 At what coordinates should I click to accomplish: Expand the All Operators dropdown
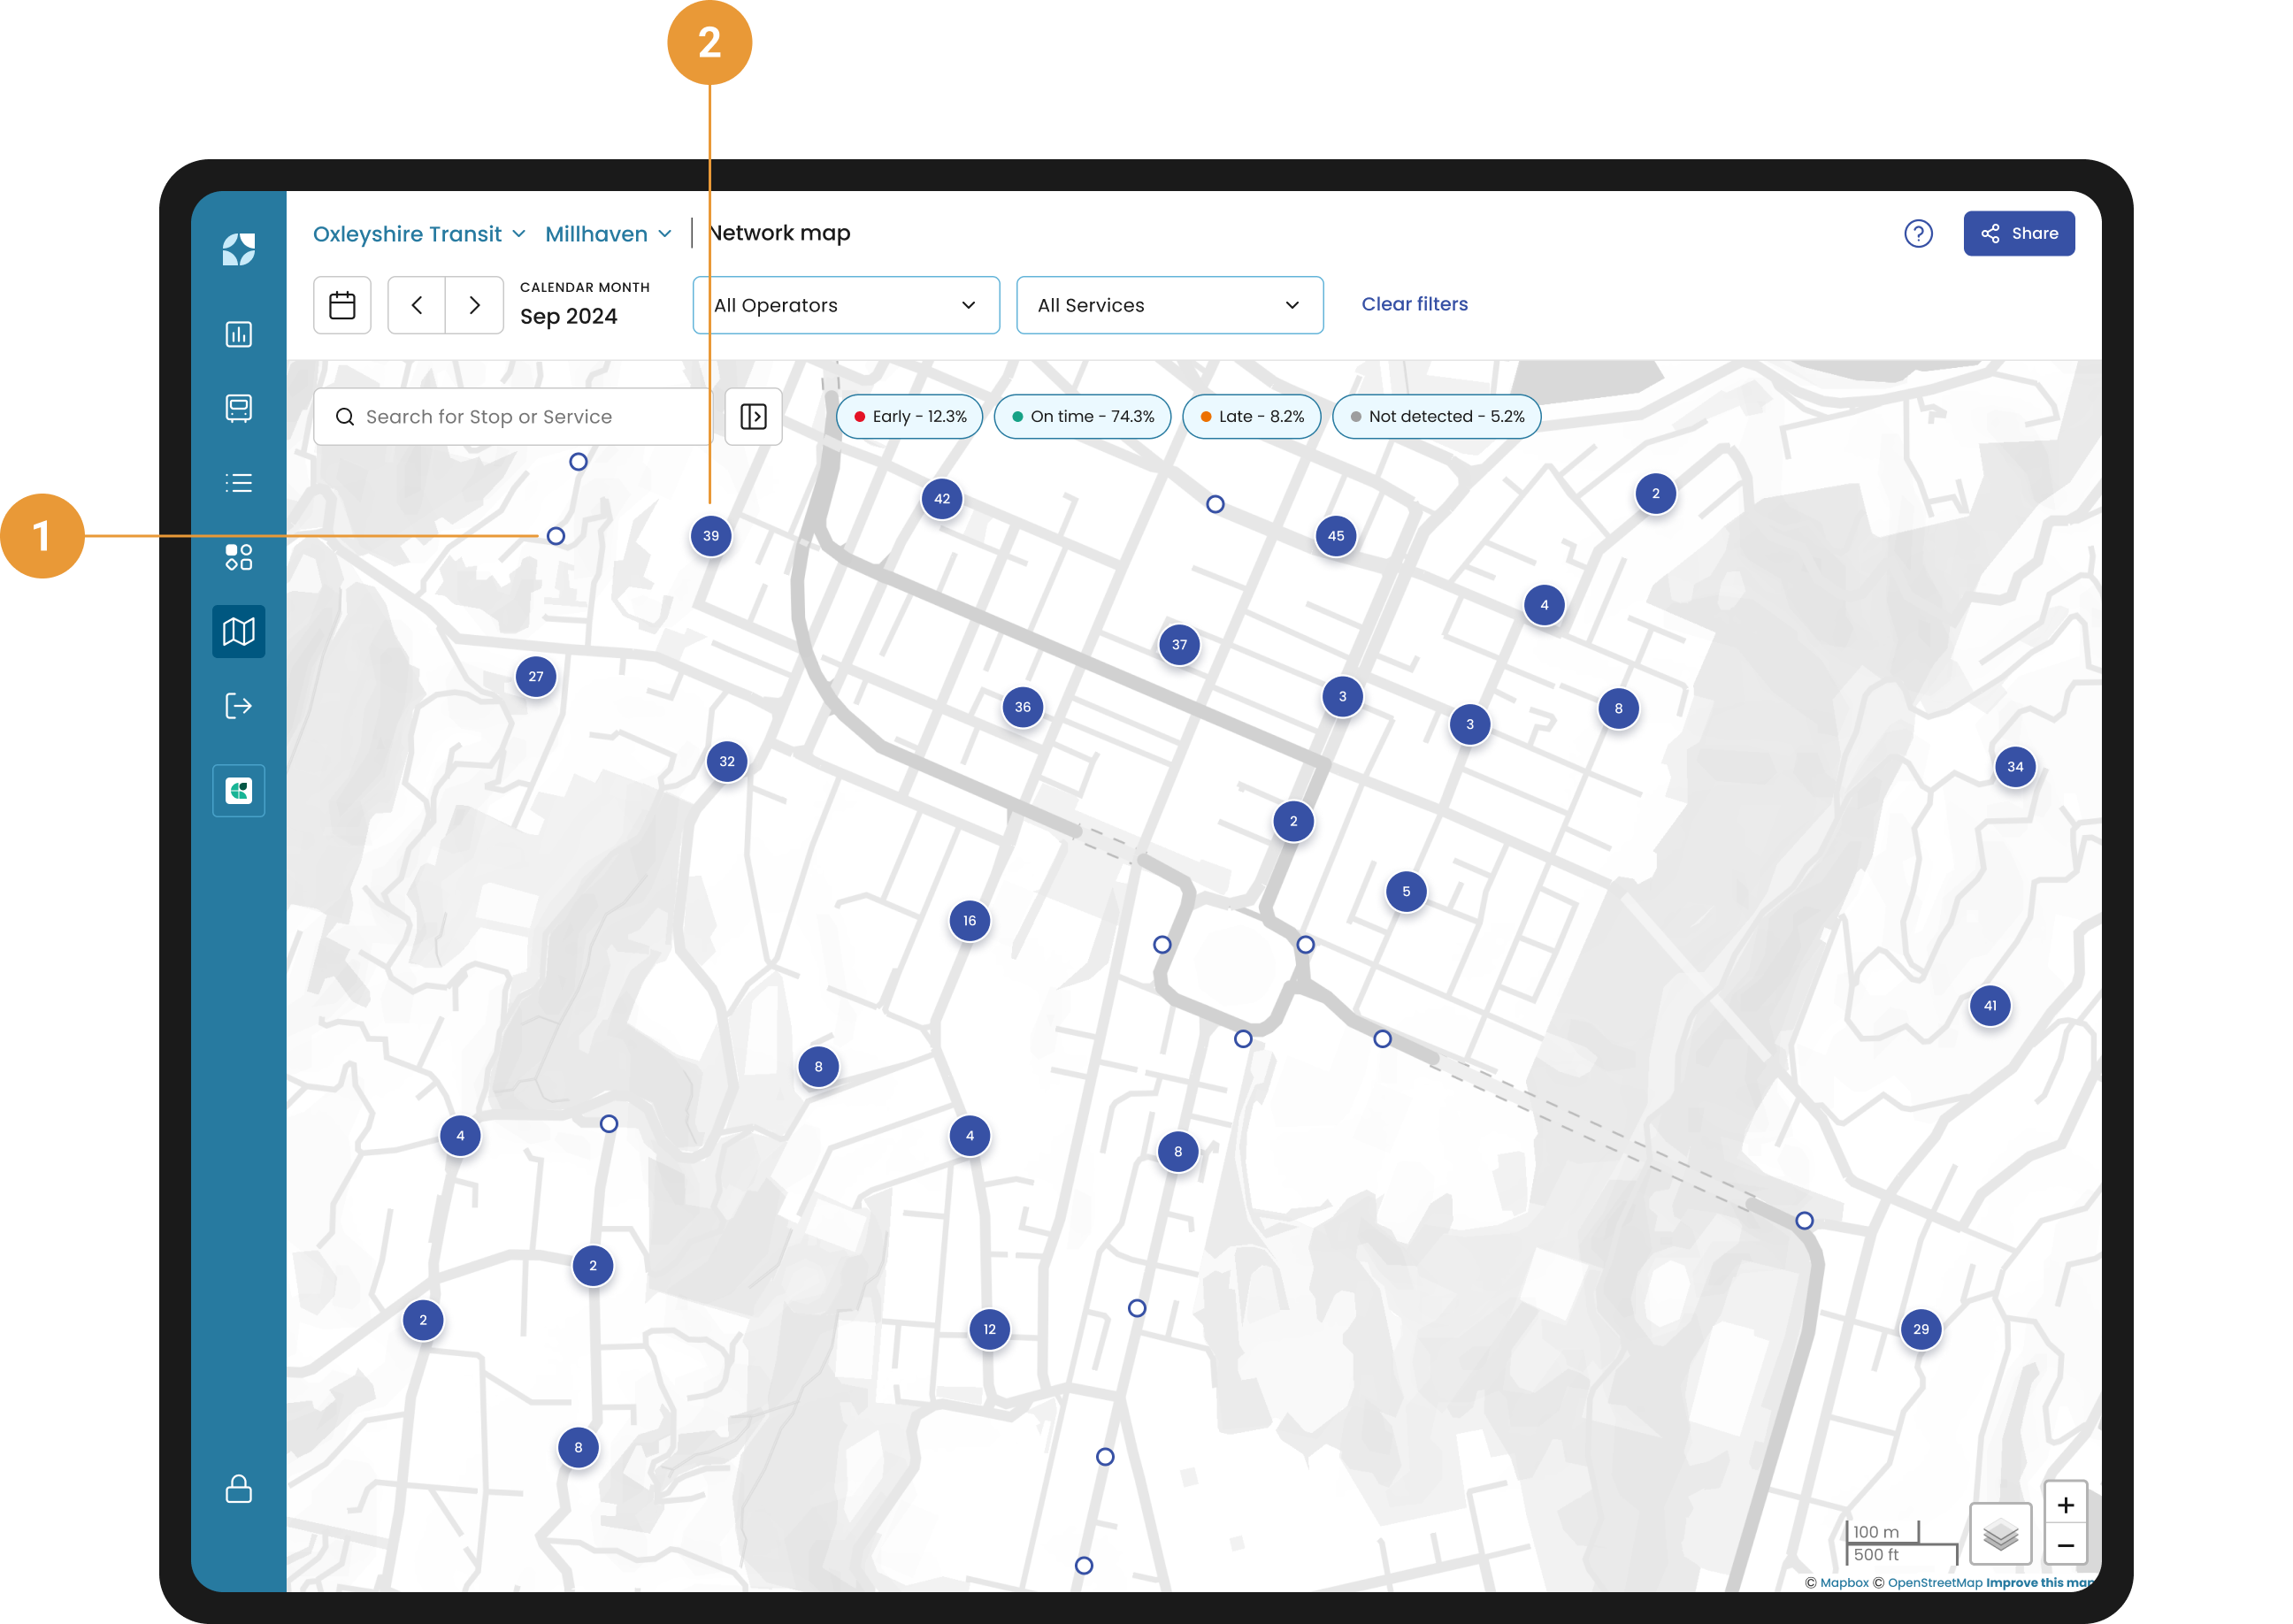coord(845,305)
